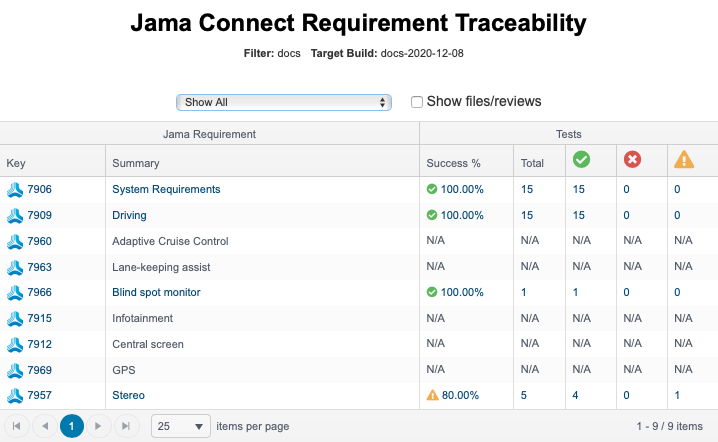
Task: Open requirement key 7906 link
Action: tap(39, 189)
